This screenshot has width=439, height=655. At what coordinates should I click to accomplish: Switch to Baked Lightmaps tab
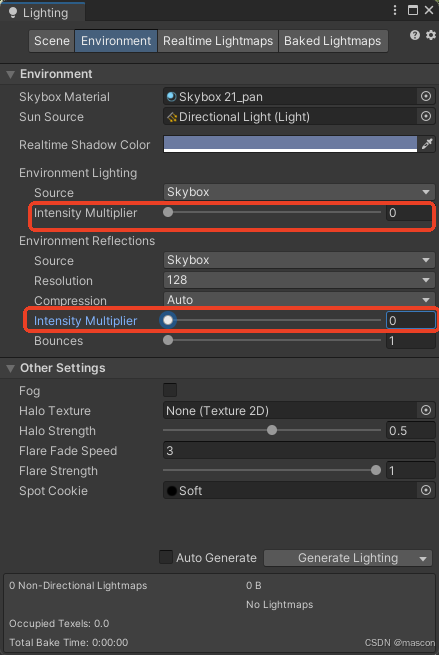pyautogui.click(x=333, y=41)
